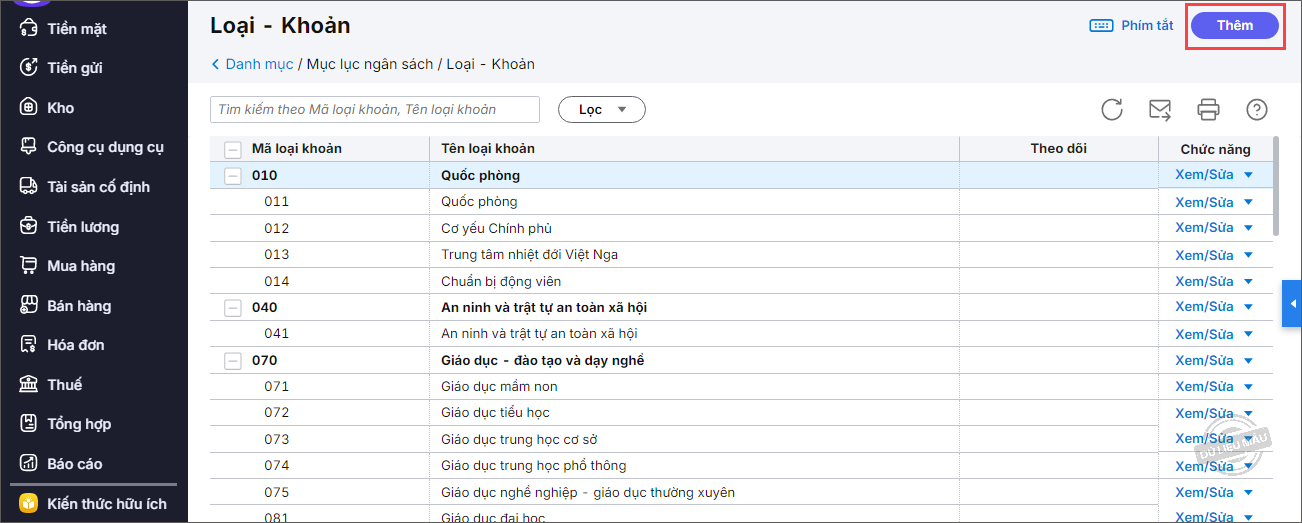
Task: Click the Phím tắt keyboard icon
Action: coord(1101,26)
